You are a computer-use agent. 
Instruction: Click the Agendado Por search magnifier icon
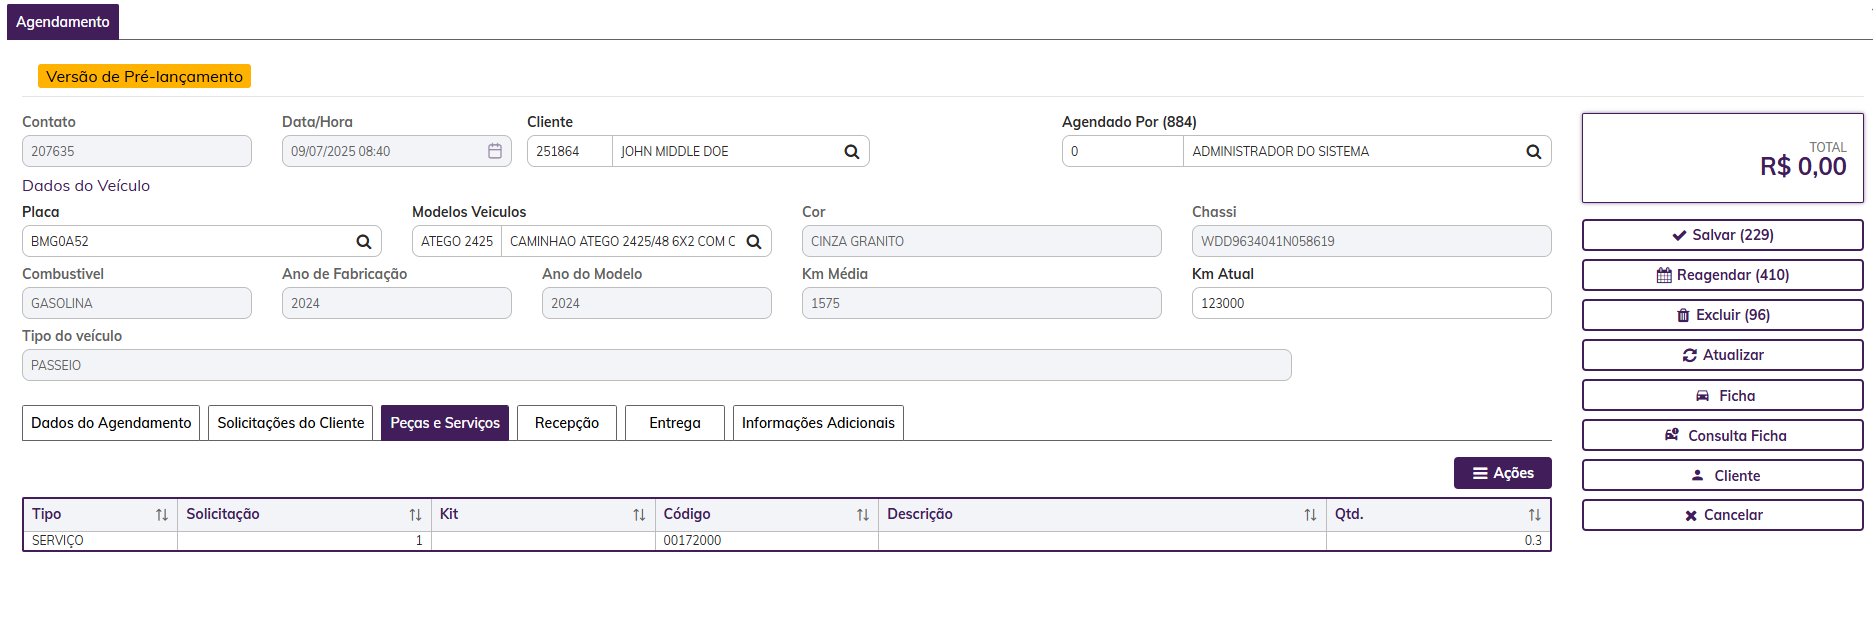(1533, 152)
